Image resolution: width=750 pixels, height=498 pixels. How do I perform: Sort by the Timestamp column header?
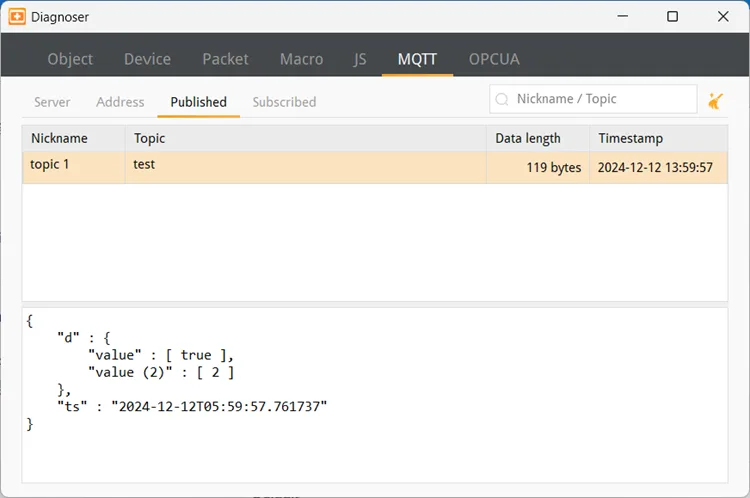[659, 138]
